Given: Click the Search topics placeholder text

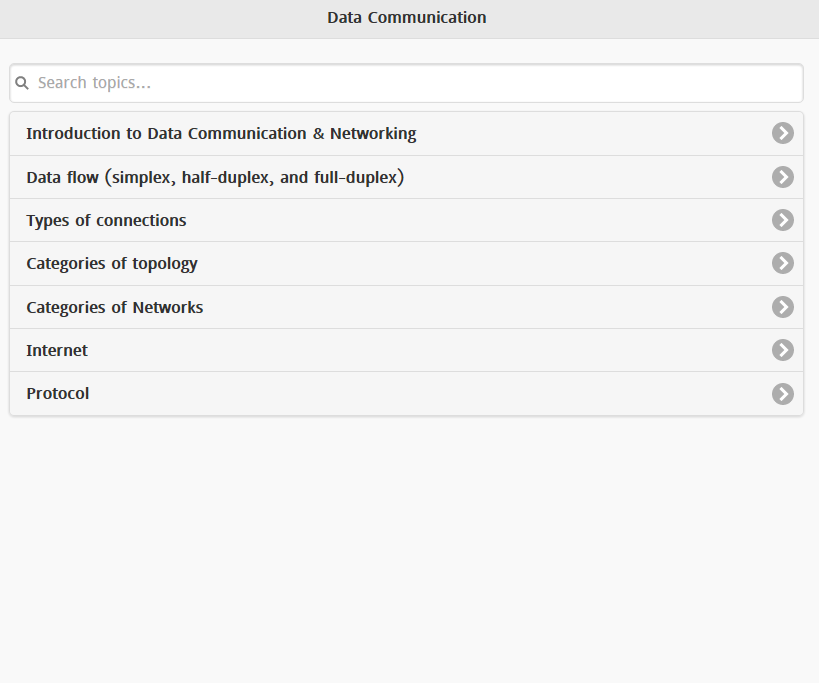Looking at the screenshot, I should 94,83.
